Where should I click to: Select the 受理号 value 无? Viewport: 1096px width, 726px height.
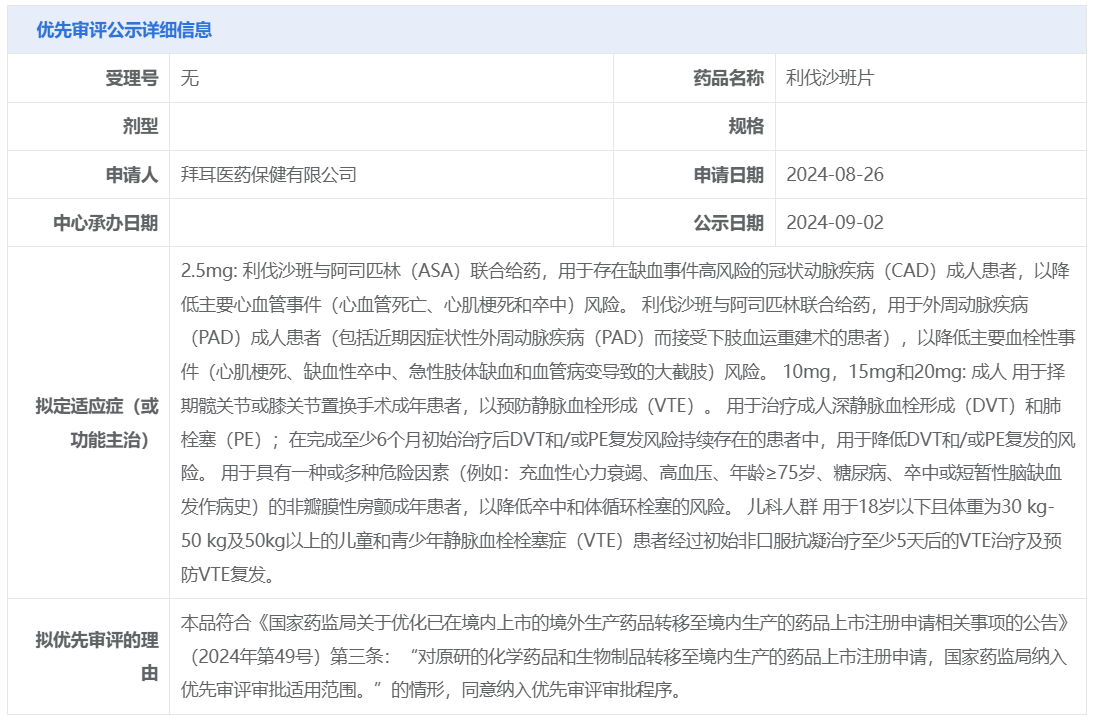click(x=189, y=78)
